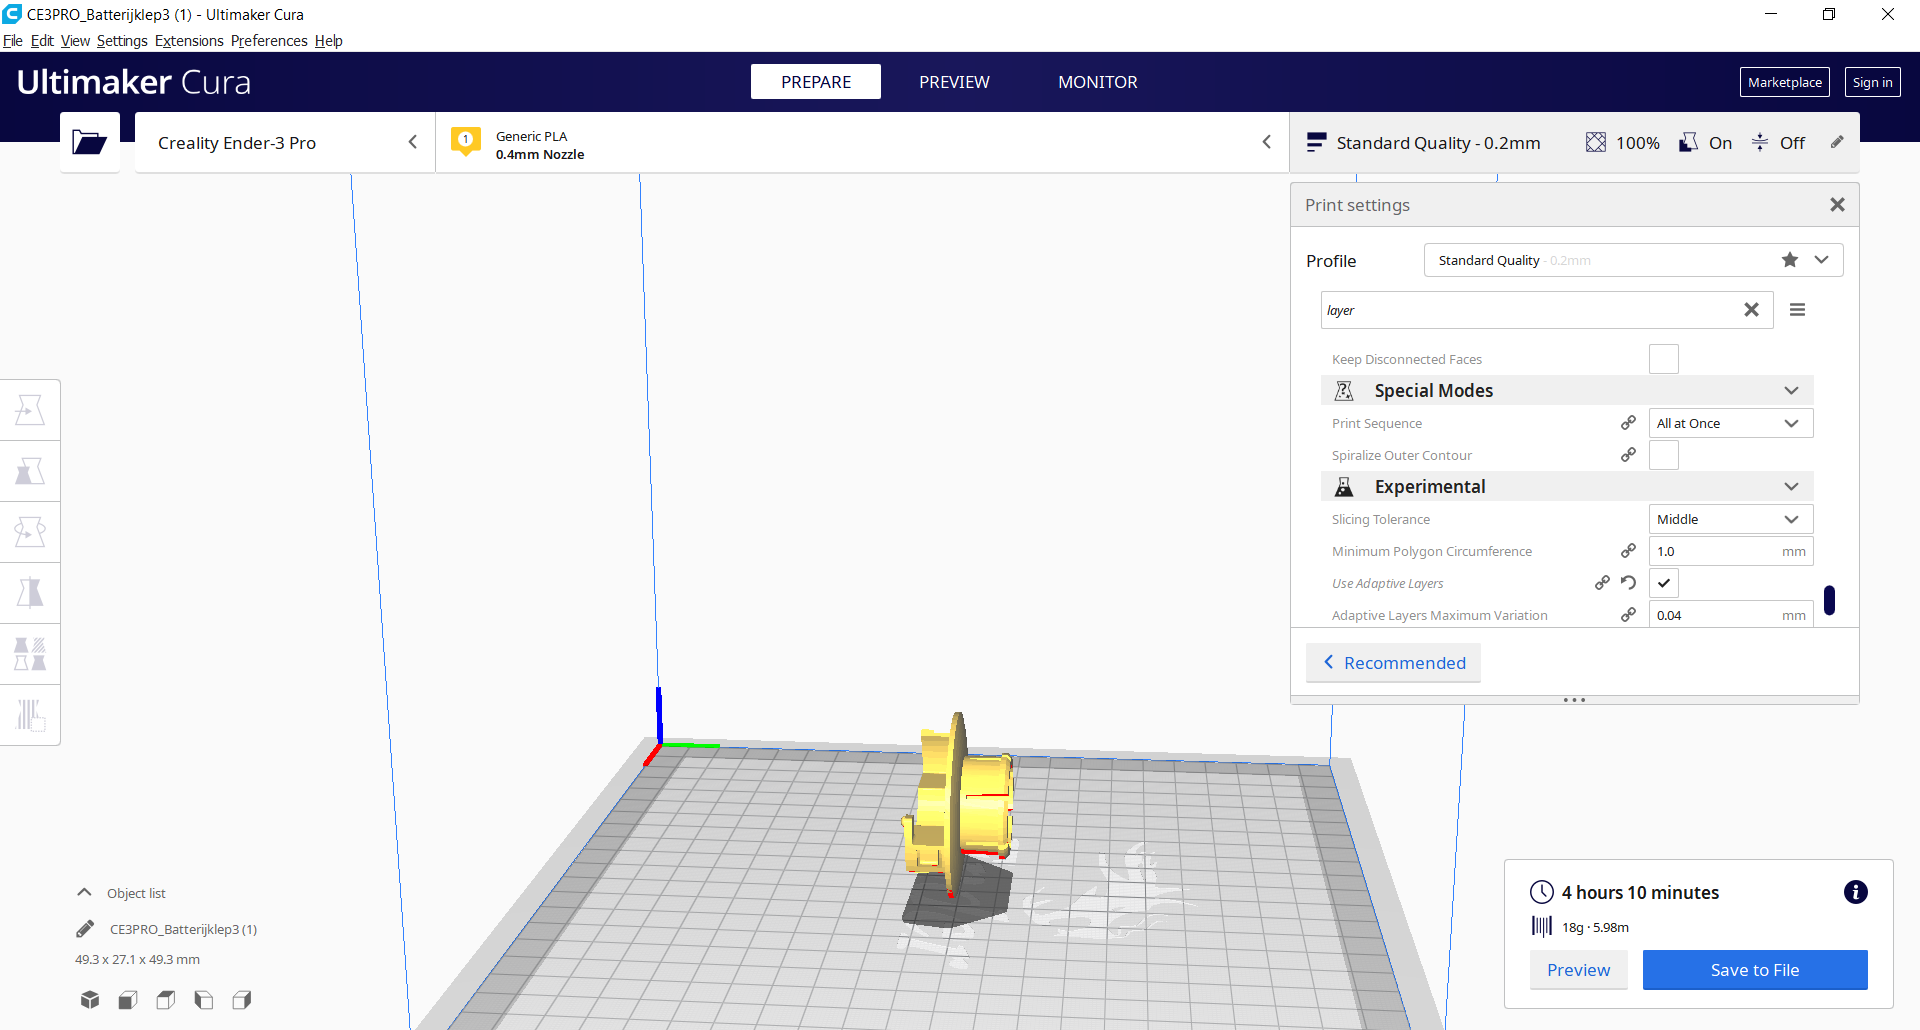
Task: Click link icon beside Adaptive Layers Maximum Variation
Action: 1629,615
